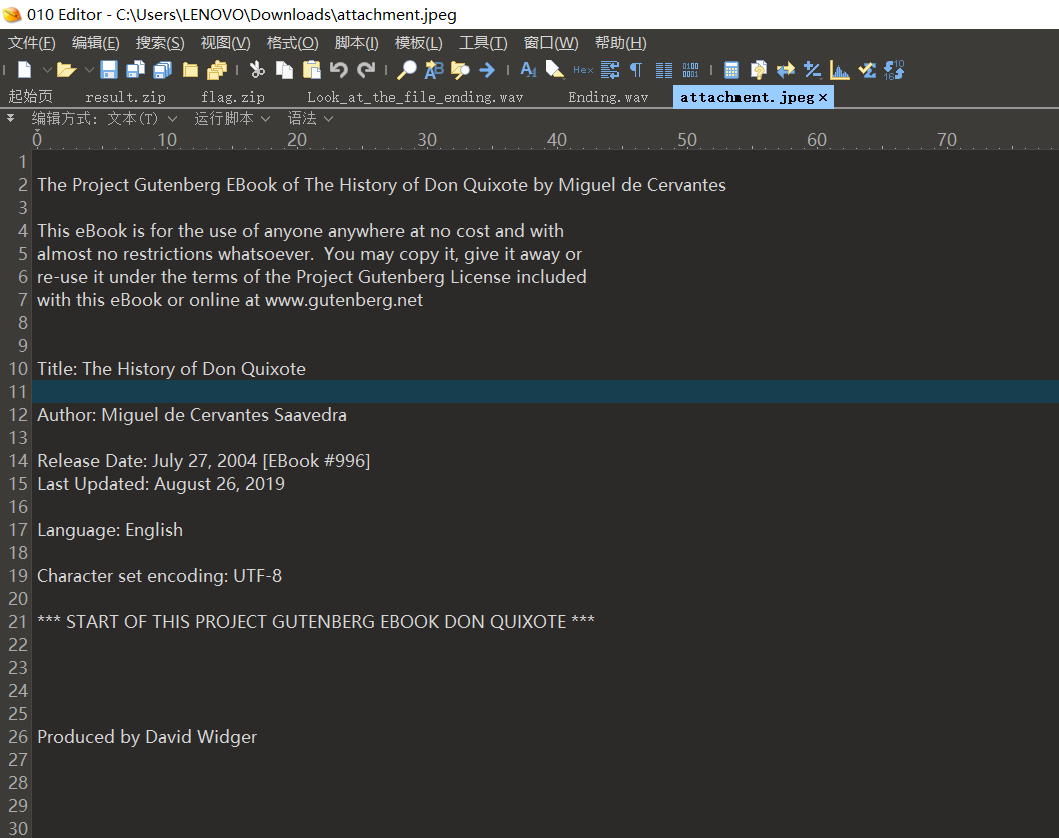The width and height of the screenshot is (1059, 838).
Task: Click the Undo arrow icon
Action: pos(339,70)
